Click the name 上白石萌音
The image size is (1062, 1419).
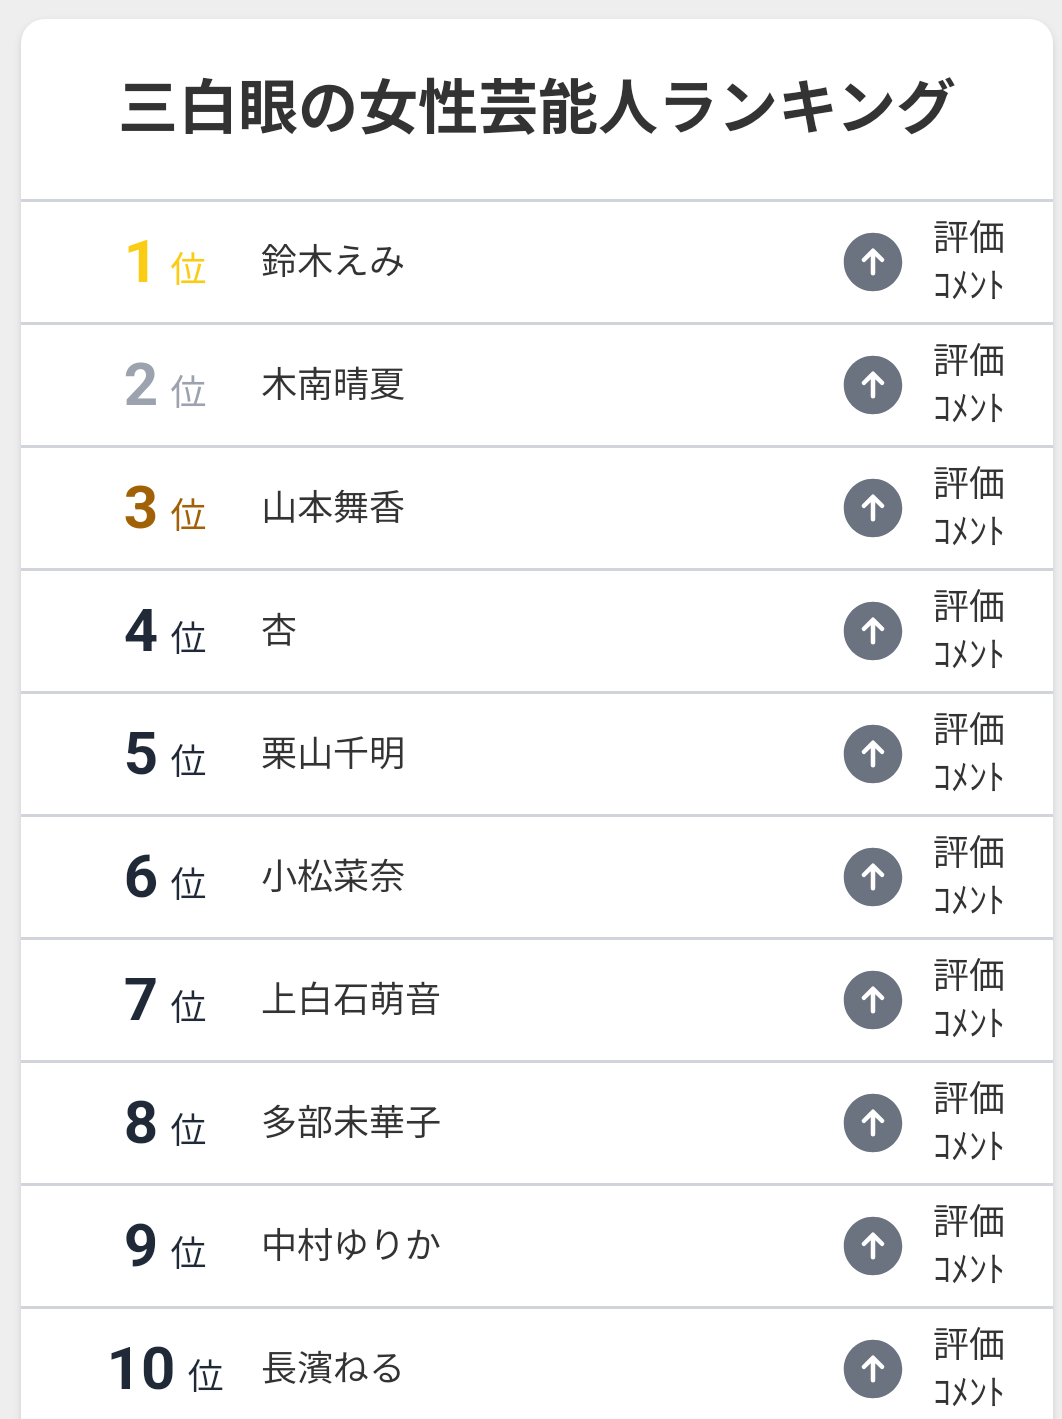pyautogui.click(x=351, y=1000)
